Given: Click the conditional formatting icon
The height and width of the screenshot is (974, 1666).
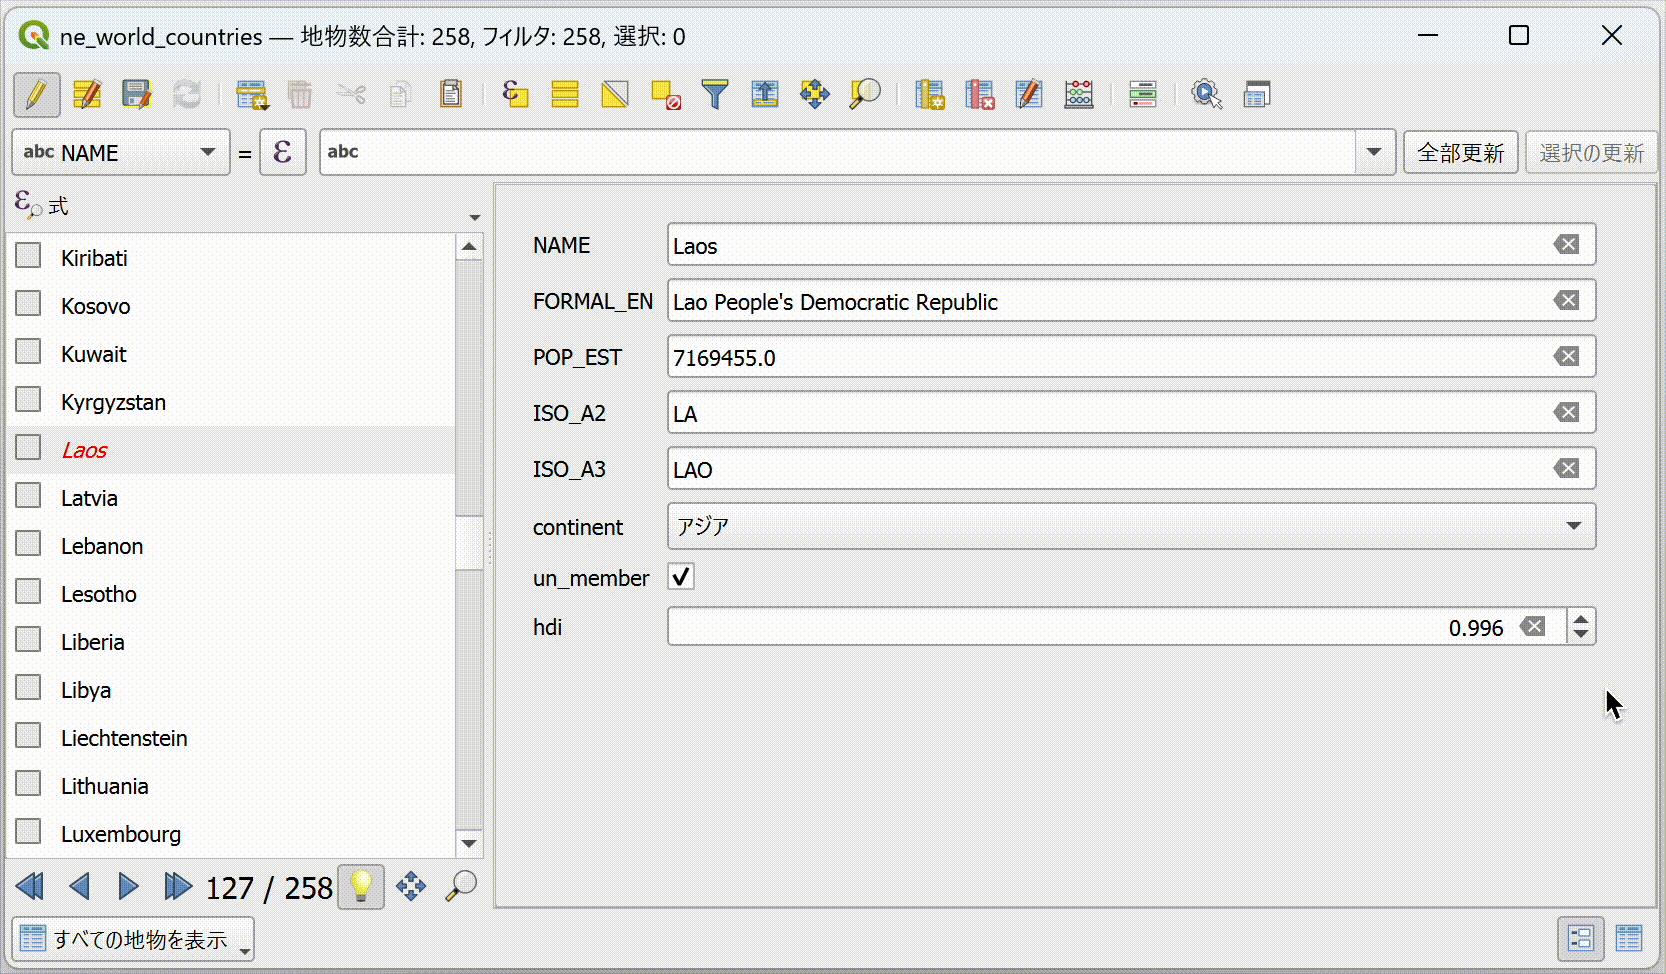Looking at the screenshot, I should pyautogui.click(x=1142, y=95).
